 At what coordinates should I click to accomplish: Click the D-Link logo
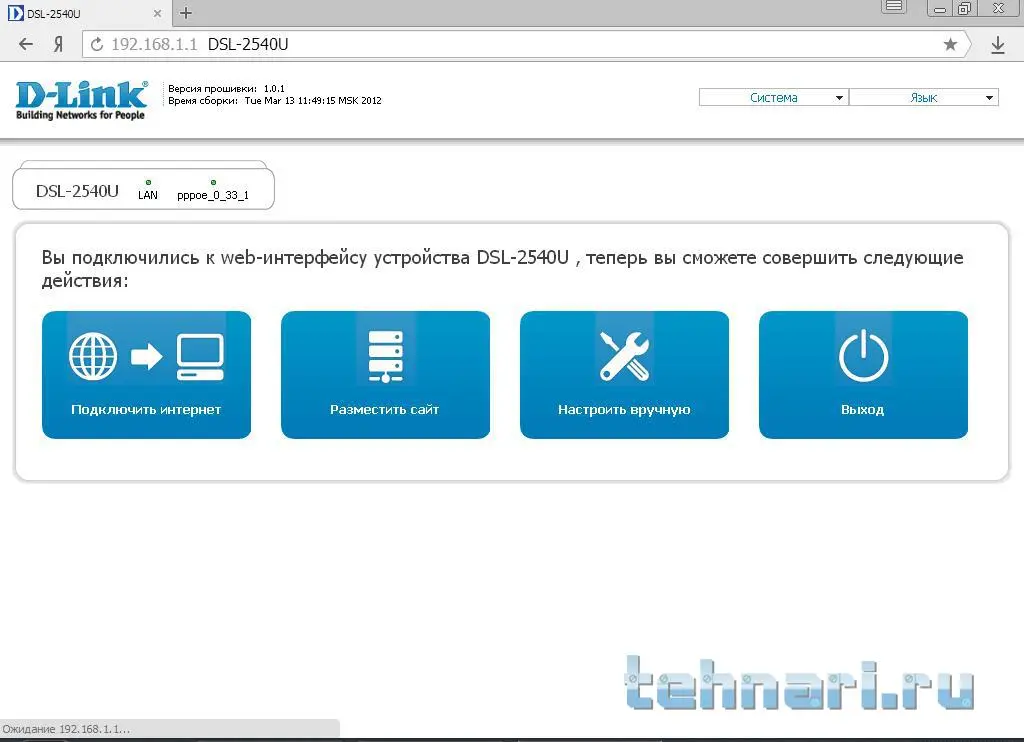coord(82,101)
